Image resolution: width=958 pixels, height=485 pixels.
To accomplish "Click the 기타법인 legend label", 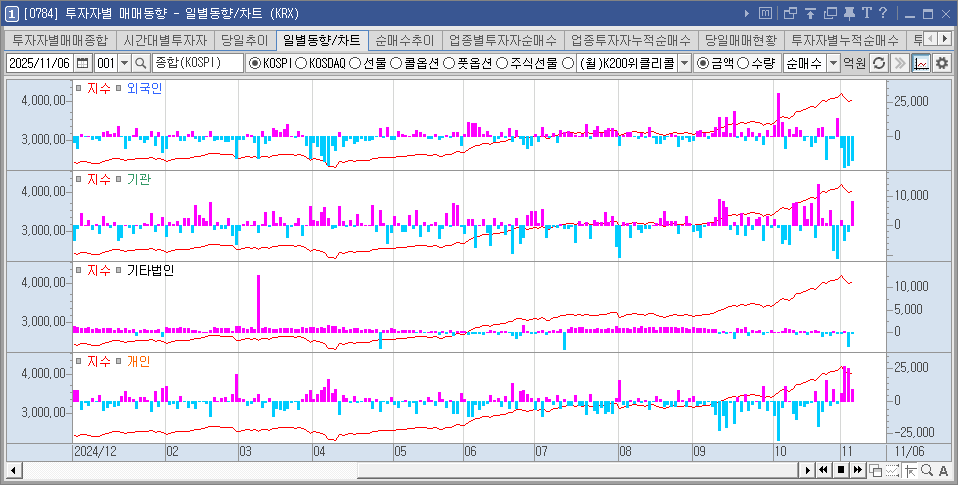I will pyautogui.click(x=150, y=271).
